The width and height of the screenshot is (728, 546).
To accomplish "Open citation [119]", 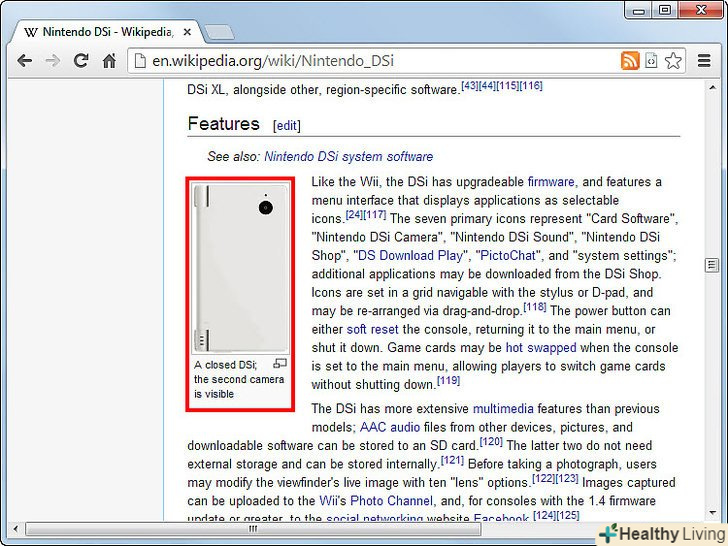I will point(448,381).
